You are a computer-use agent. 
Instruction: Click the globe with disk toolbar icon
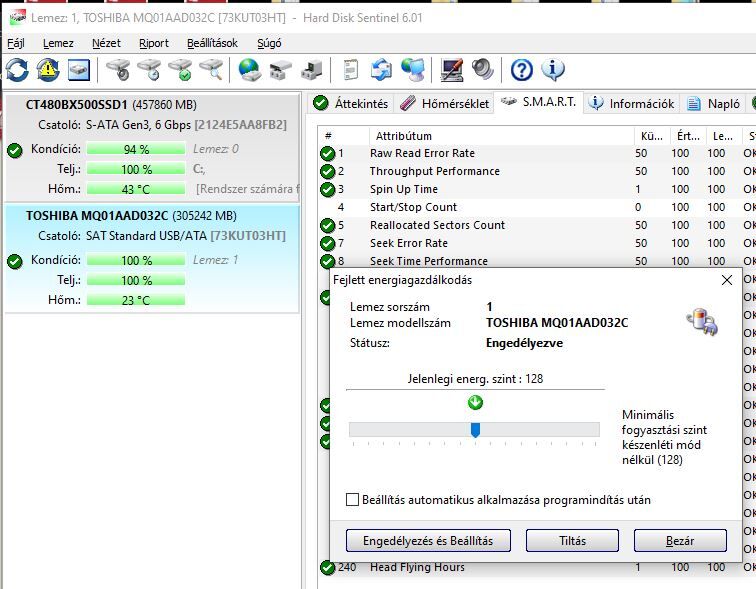tap(250, 70)
